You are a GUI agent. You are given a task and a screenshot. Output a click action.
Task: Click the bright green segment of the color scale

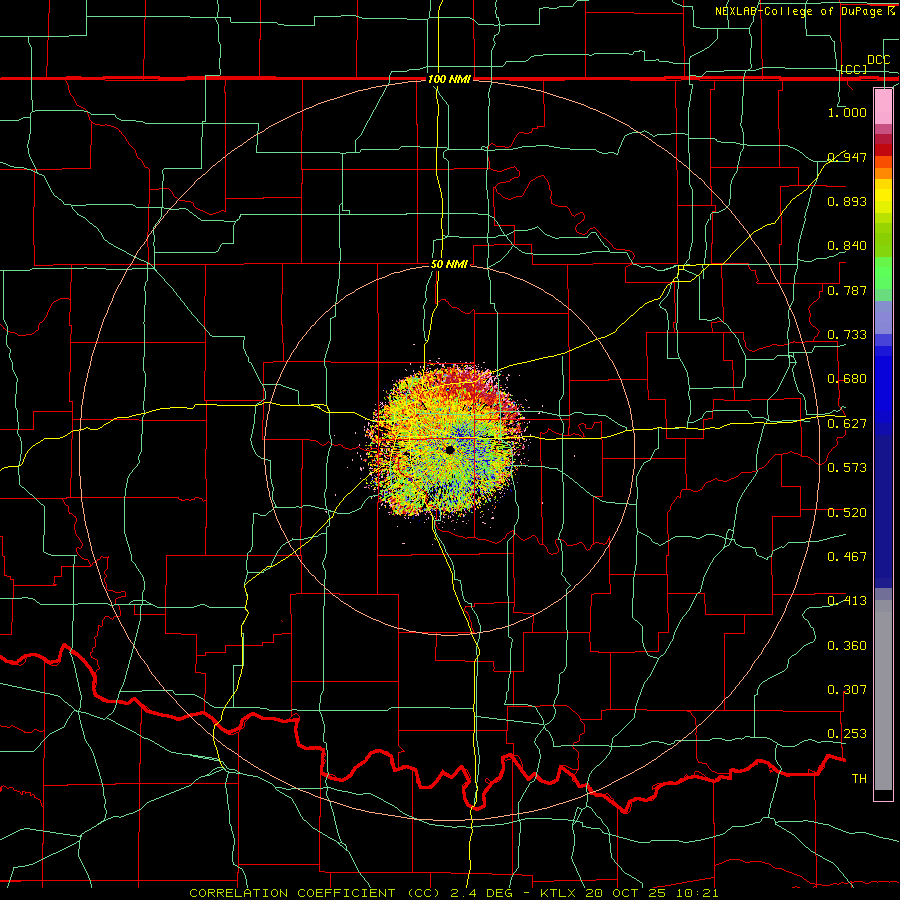click(883, 273)
